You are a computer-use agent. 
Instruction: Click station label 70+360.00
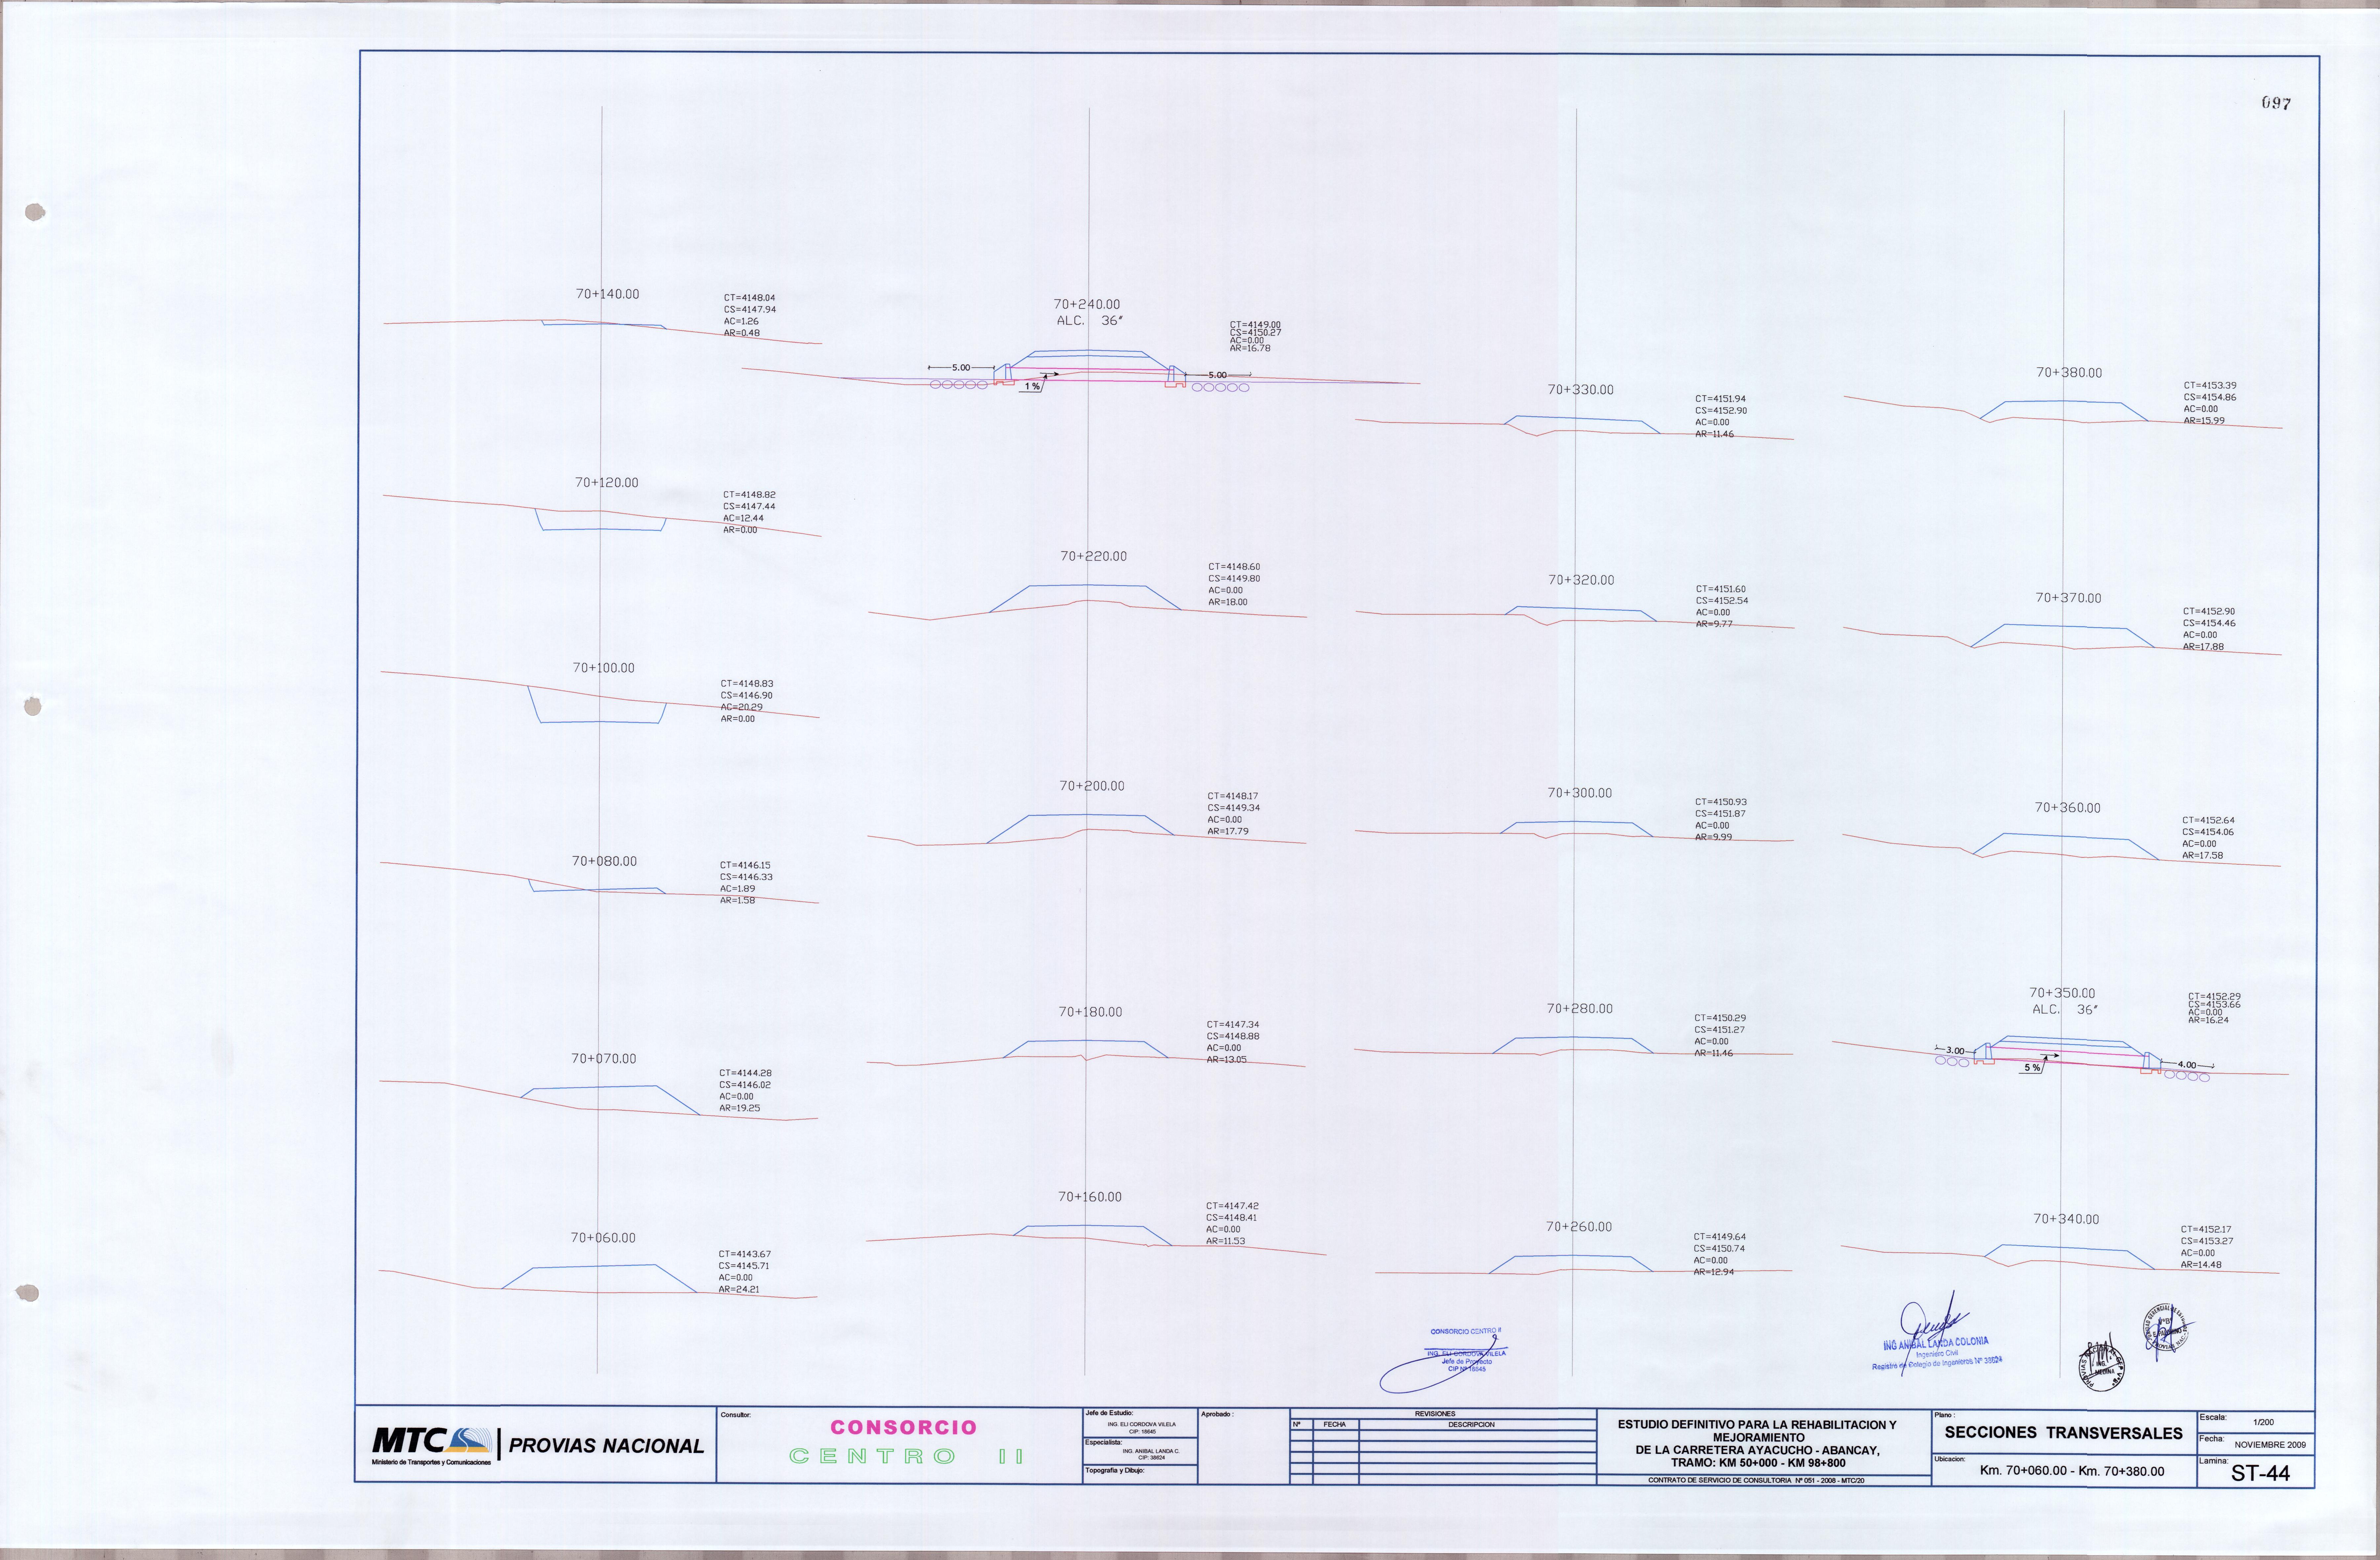[2067, 808]
